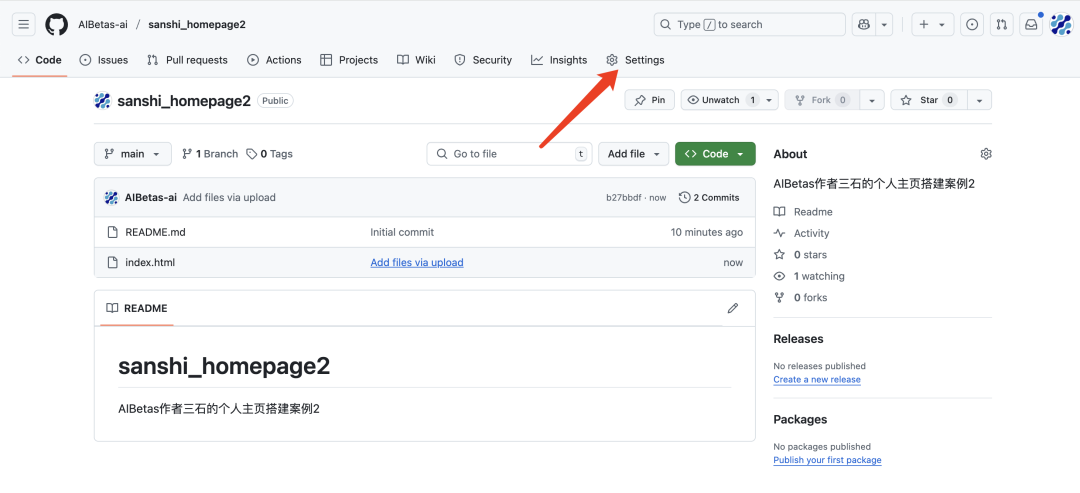The width and height of the screenshot is (1080, 493).
Task: Open the latest commit message Add files via upload
Action: coord(229,198)
